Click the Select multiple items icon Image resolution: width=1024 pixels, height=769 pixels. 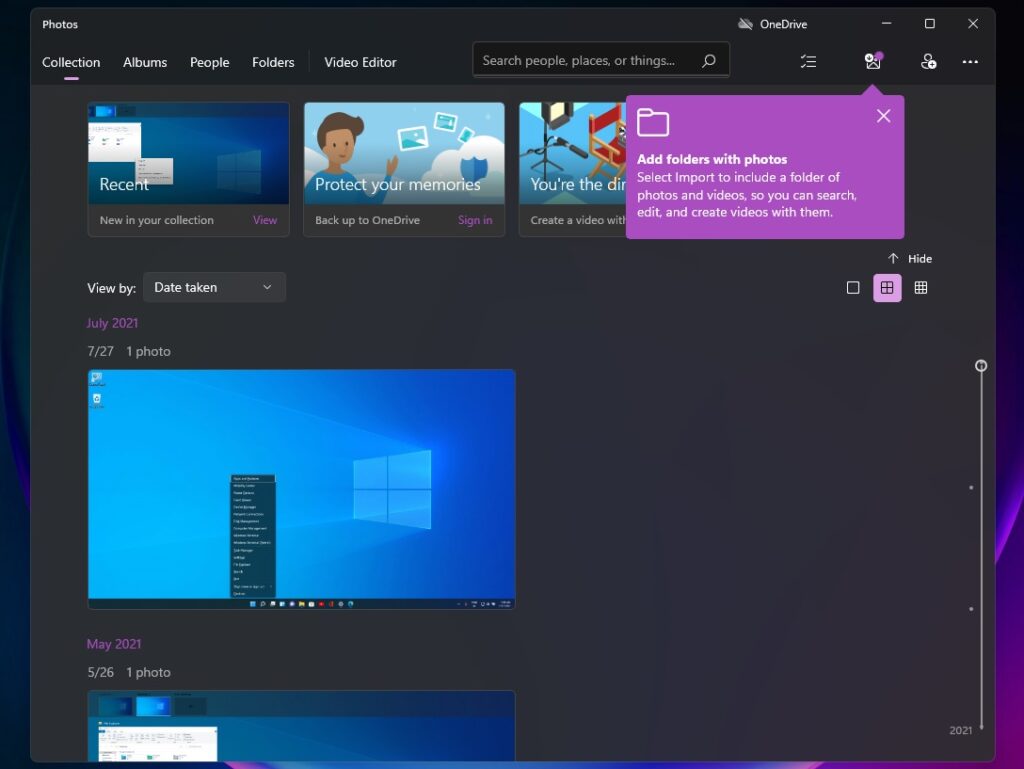pos(808,61)
